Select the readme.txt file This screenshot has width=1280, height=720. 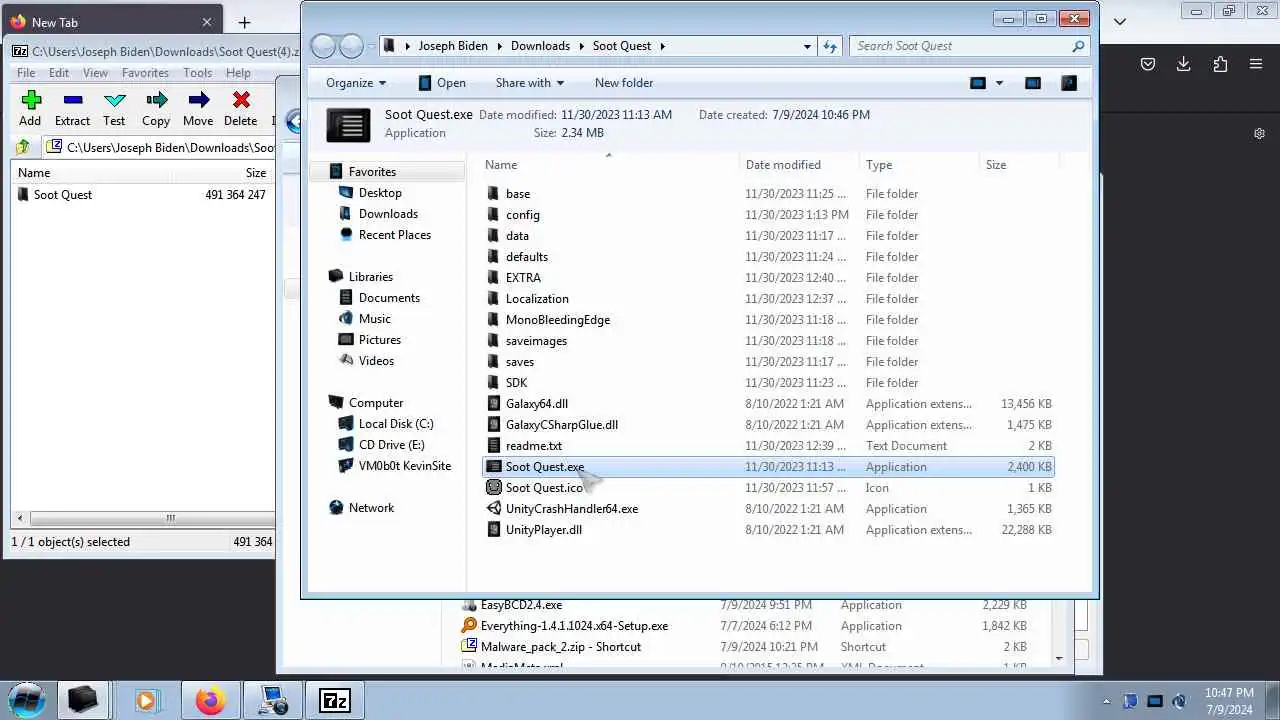(534, 446)
